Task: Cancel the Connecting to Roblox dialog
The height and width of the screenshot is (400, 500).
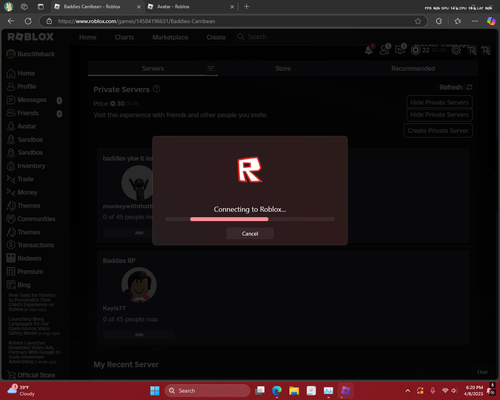Action: point(250,233)
